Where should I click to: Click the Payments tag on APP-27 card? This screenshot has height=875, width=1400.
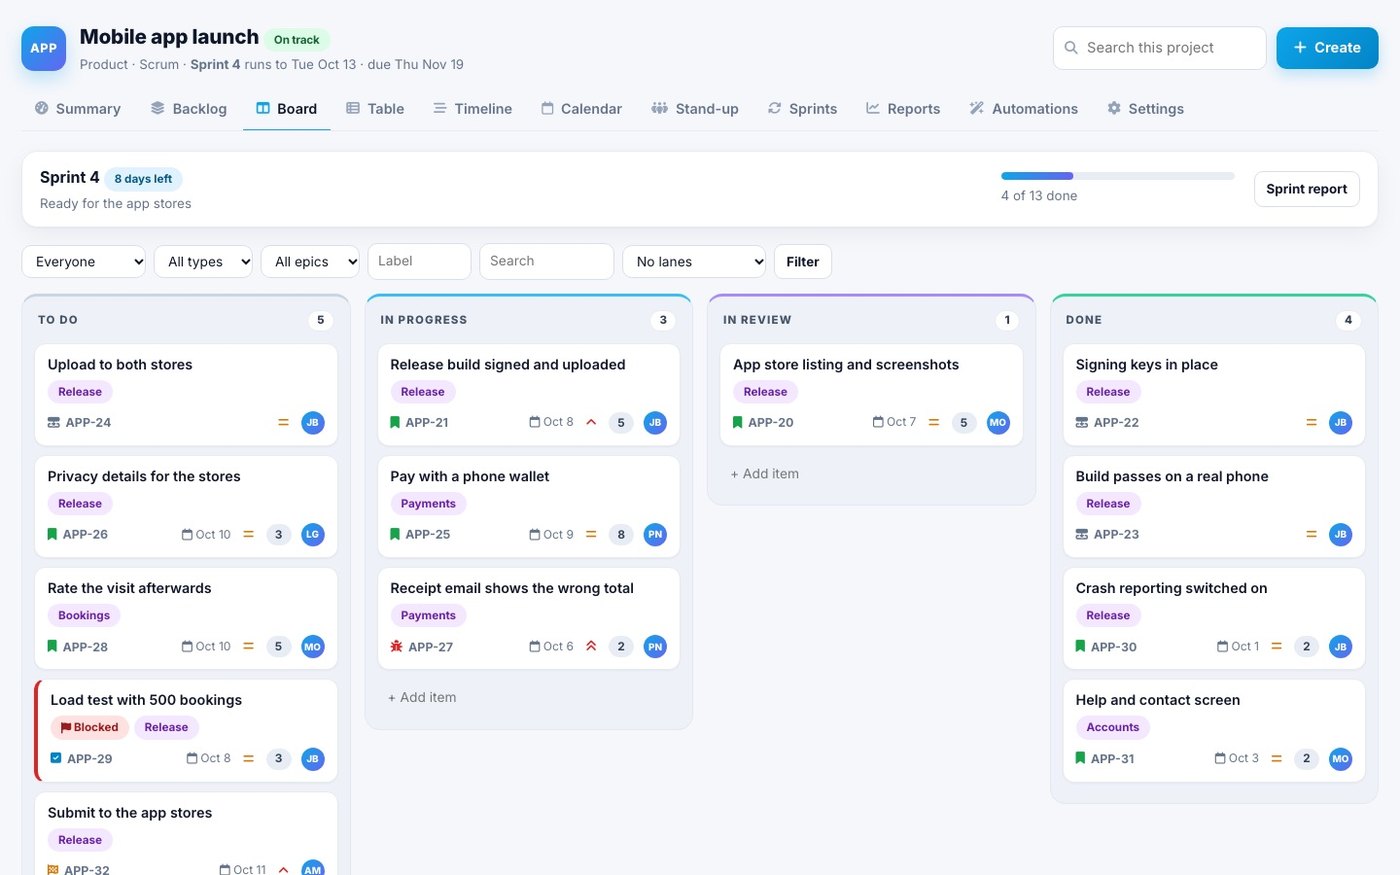(x=428, y=616)
